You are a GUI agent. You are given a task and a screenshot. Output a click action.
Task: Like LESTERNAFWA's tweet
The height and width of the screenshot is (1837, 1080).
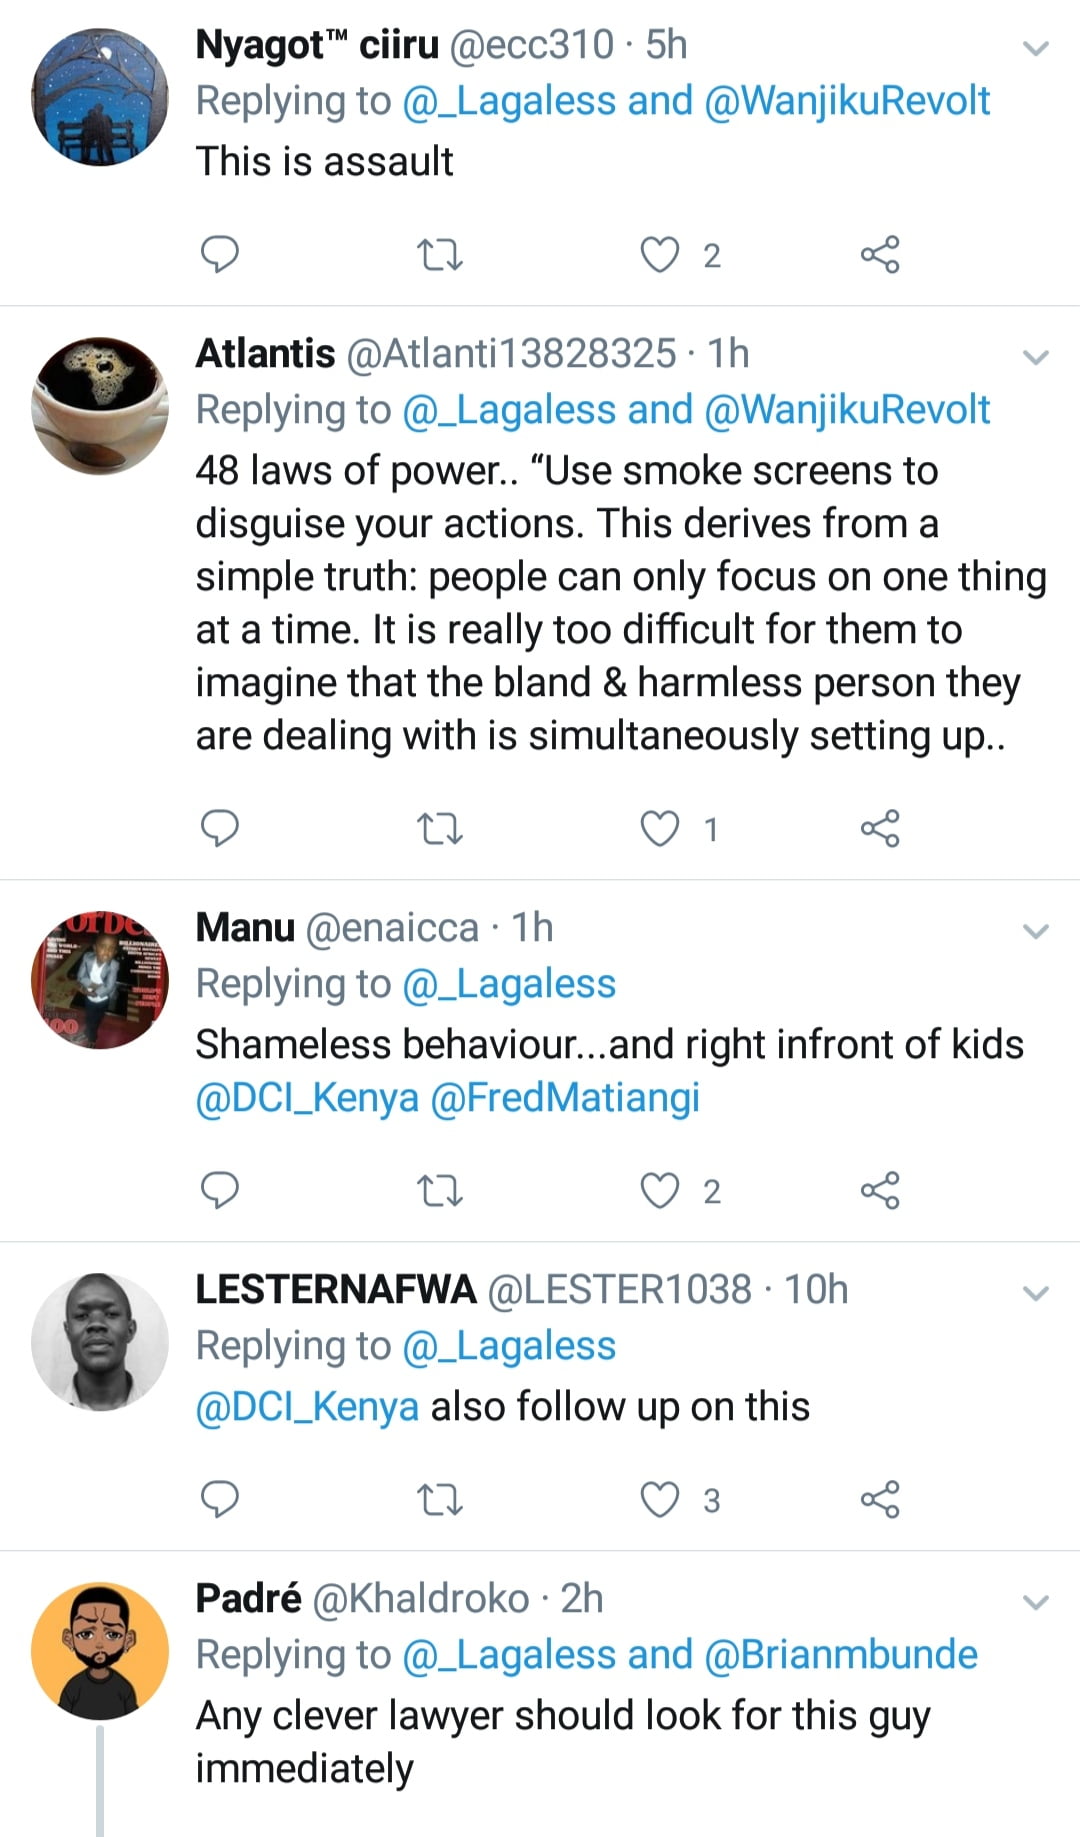(660, 1500)
